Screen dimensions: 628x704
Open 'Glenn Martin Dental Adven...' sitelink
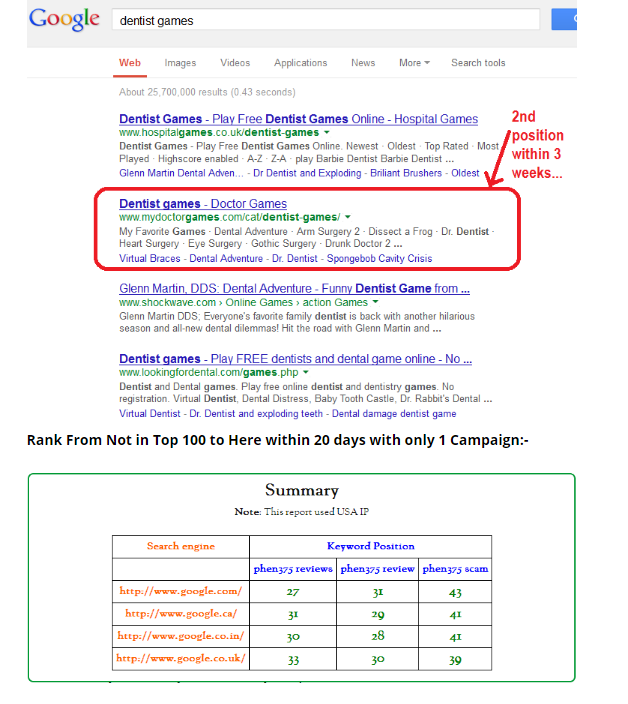click(181, 173)
